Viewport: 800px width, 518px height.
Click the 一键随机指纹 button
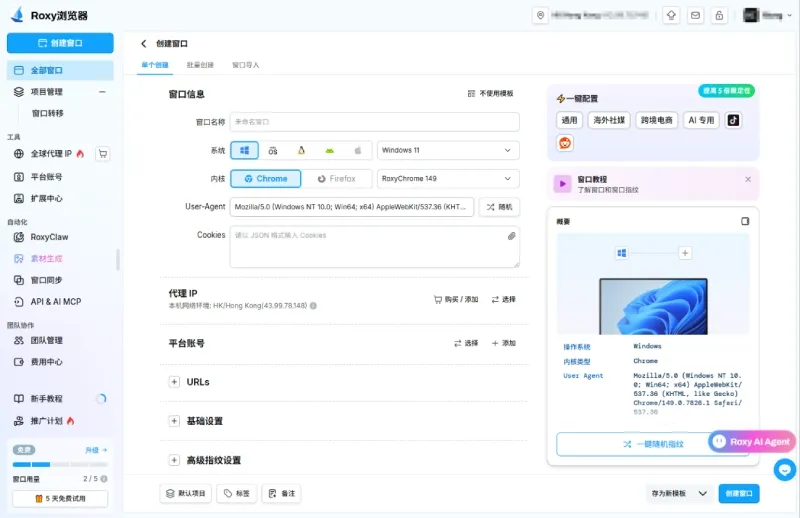pyautogui.click(x=654, y=444)
